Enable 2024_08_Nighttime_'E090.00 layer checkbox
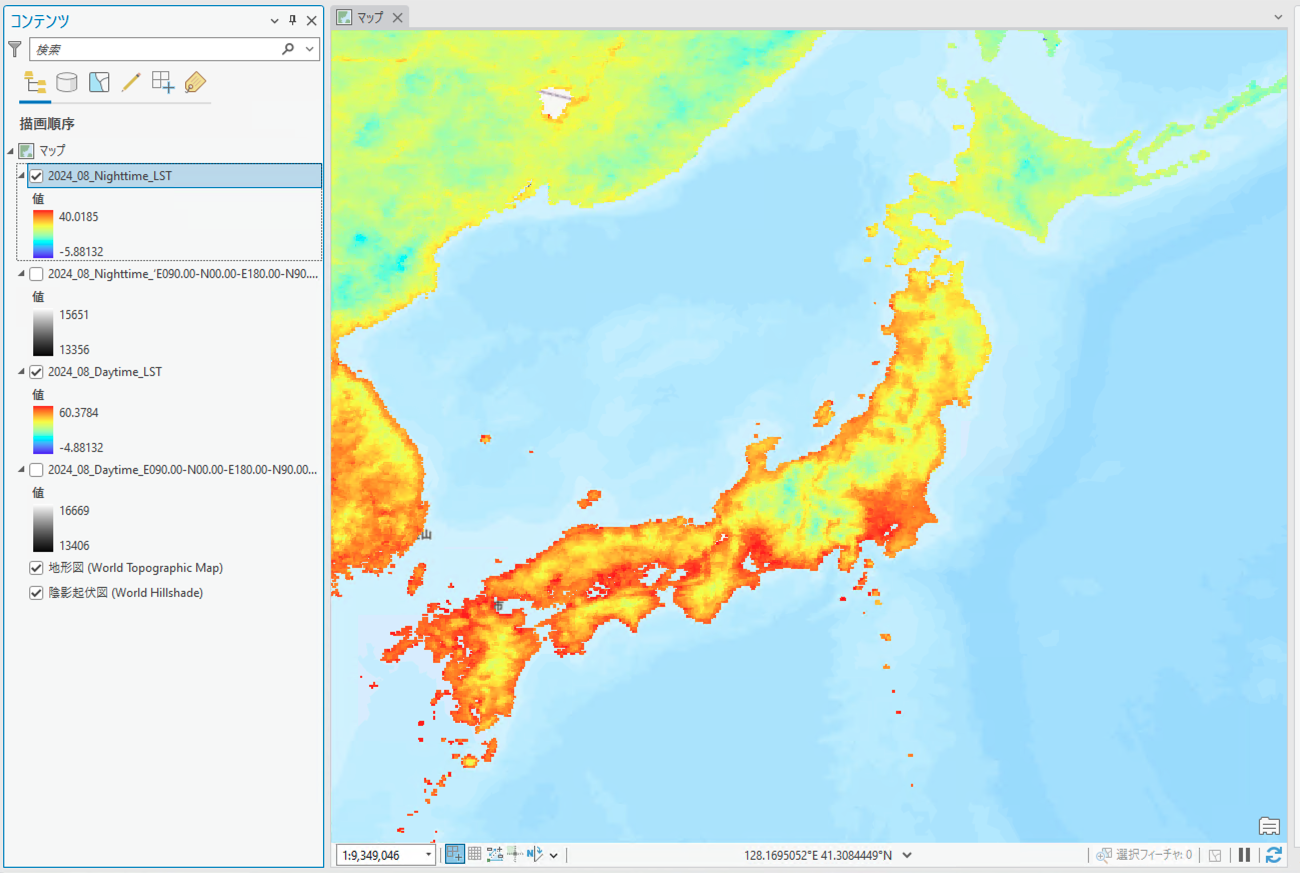Screen dimensions: 1300x873 click(x=37, y=274)
